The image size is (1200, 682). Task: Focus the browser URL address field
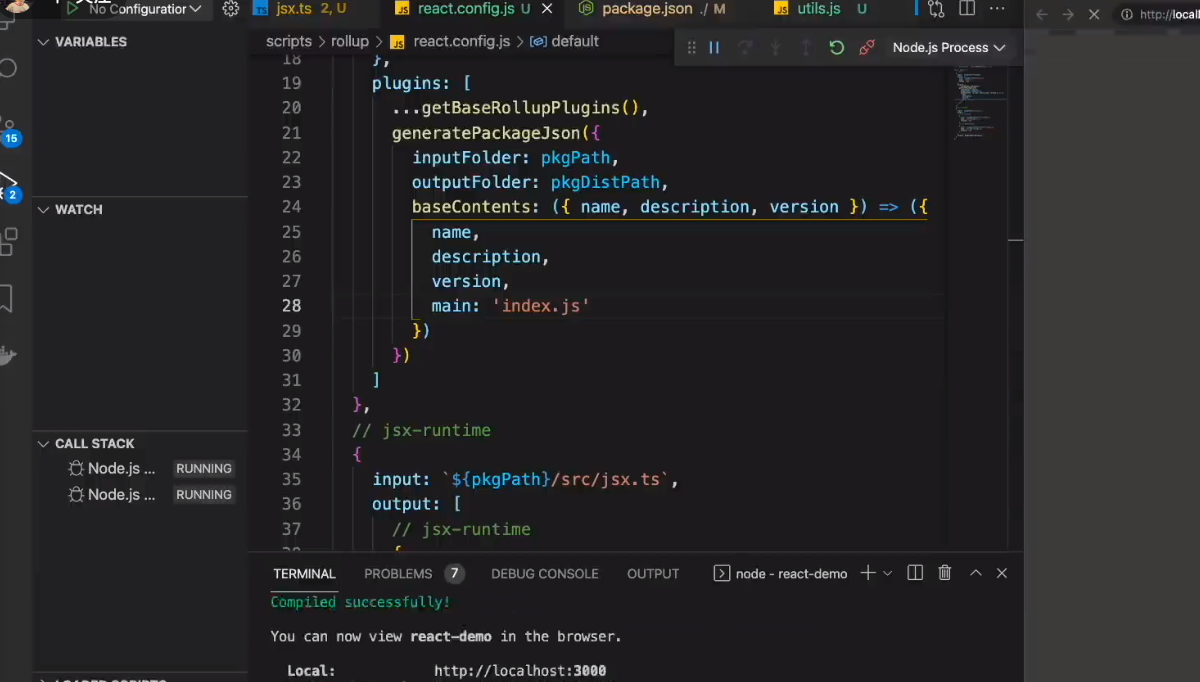point(1170,15)
